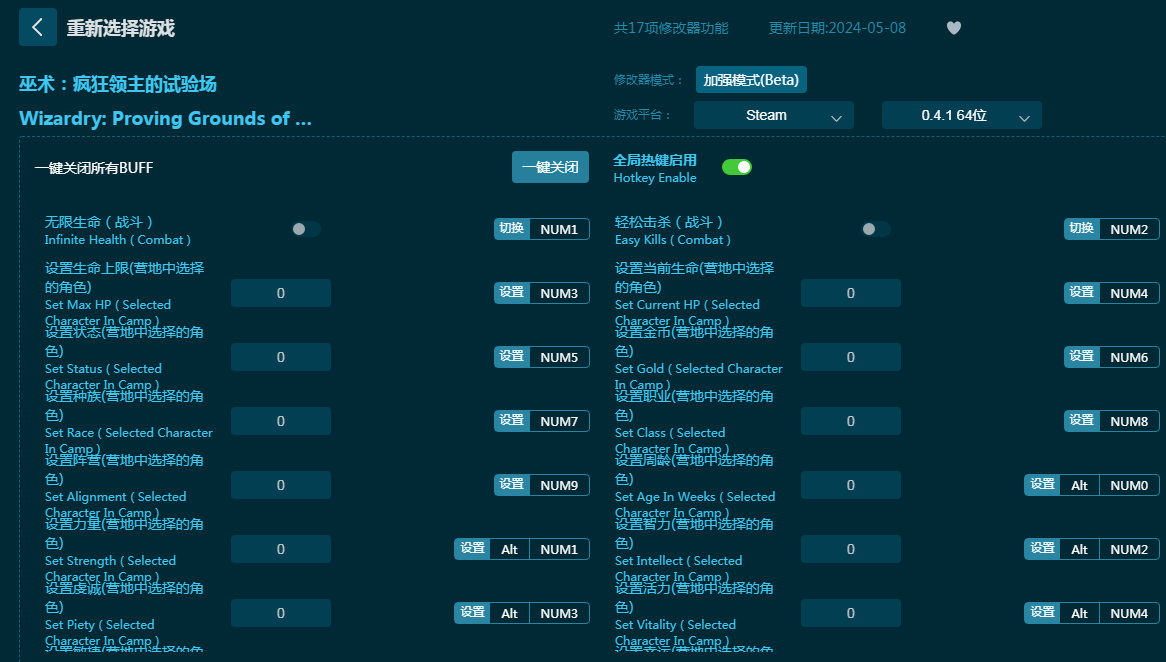Click 切换 button for NUM1 hotkey

pyautogui.click(x=512, y=229)
